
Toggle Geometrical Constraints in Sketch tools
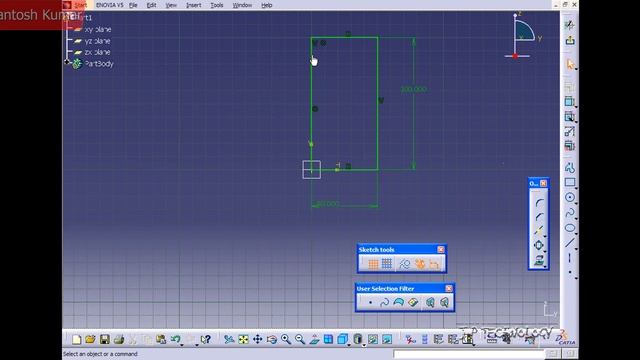click(x=420, y=264)
